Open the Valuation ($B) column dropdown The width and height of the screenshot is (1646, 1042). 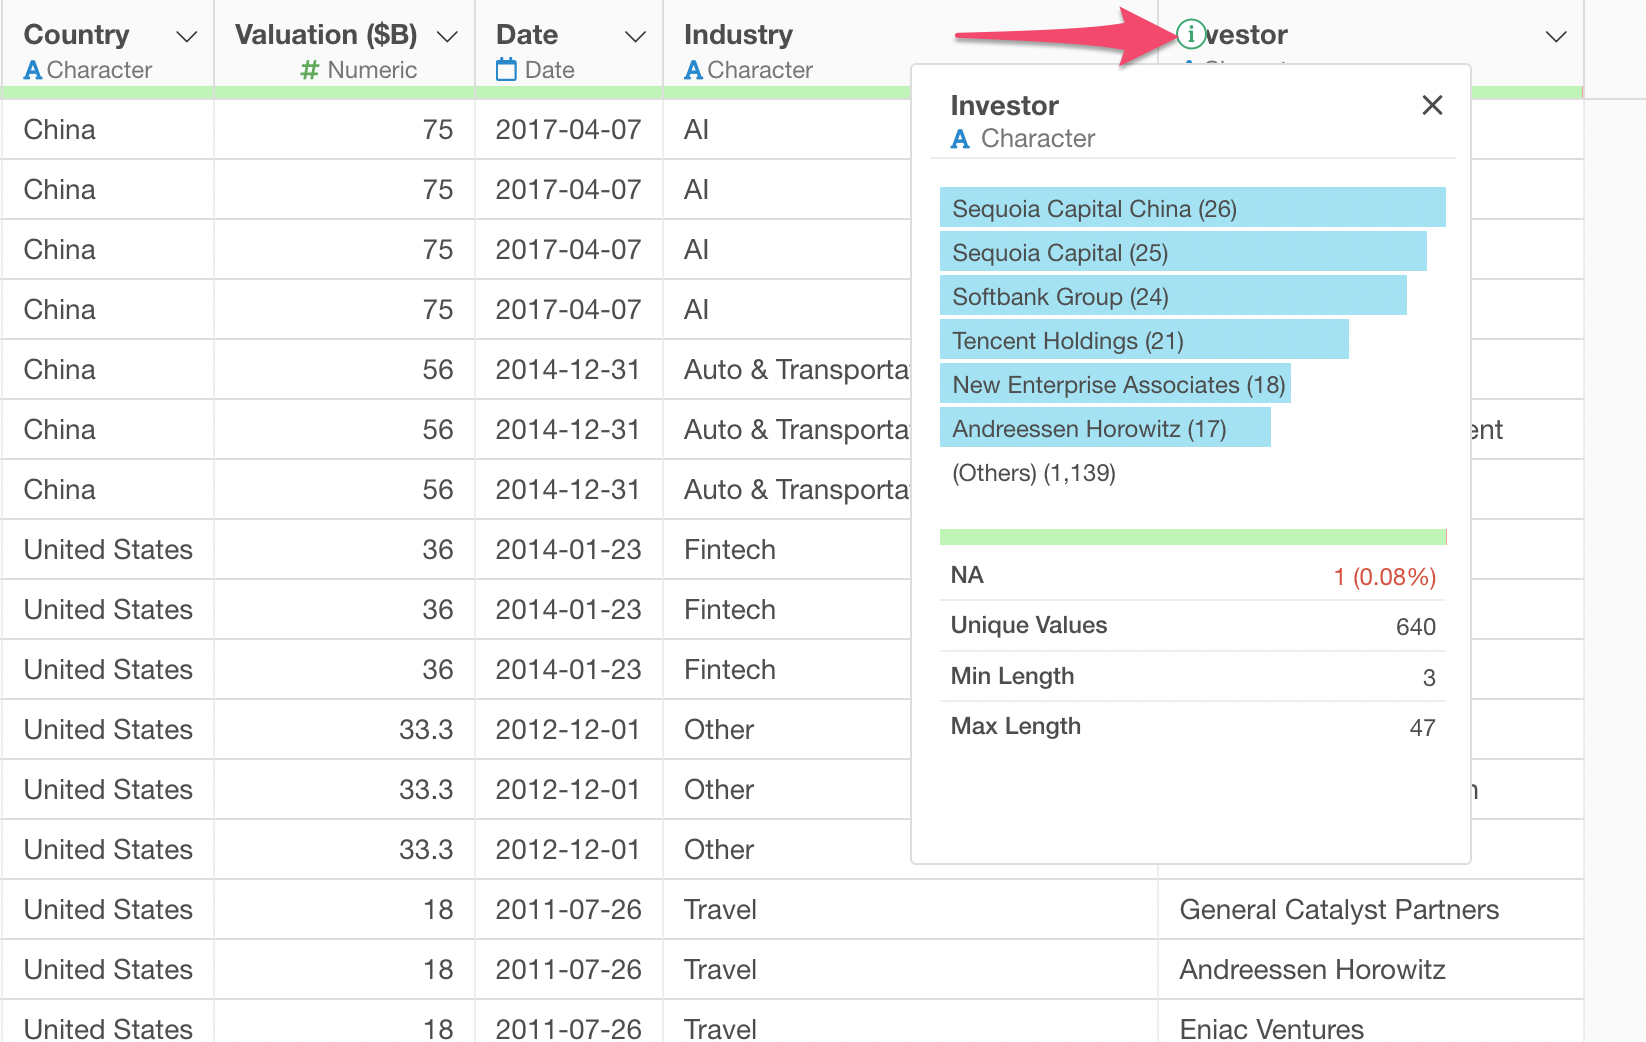(447, 37)
